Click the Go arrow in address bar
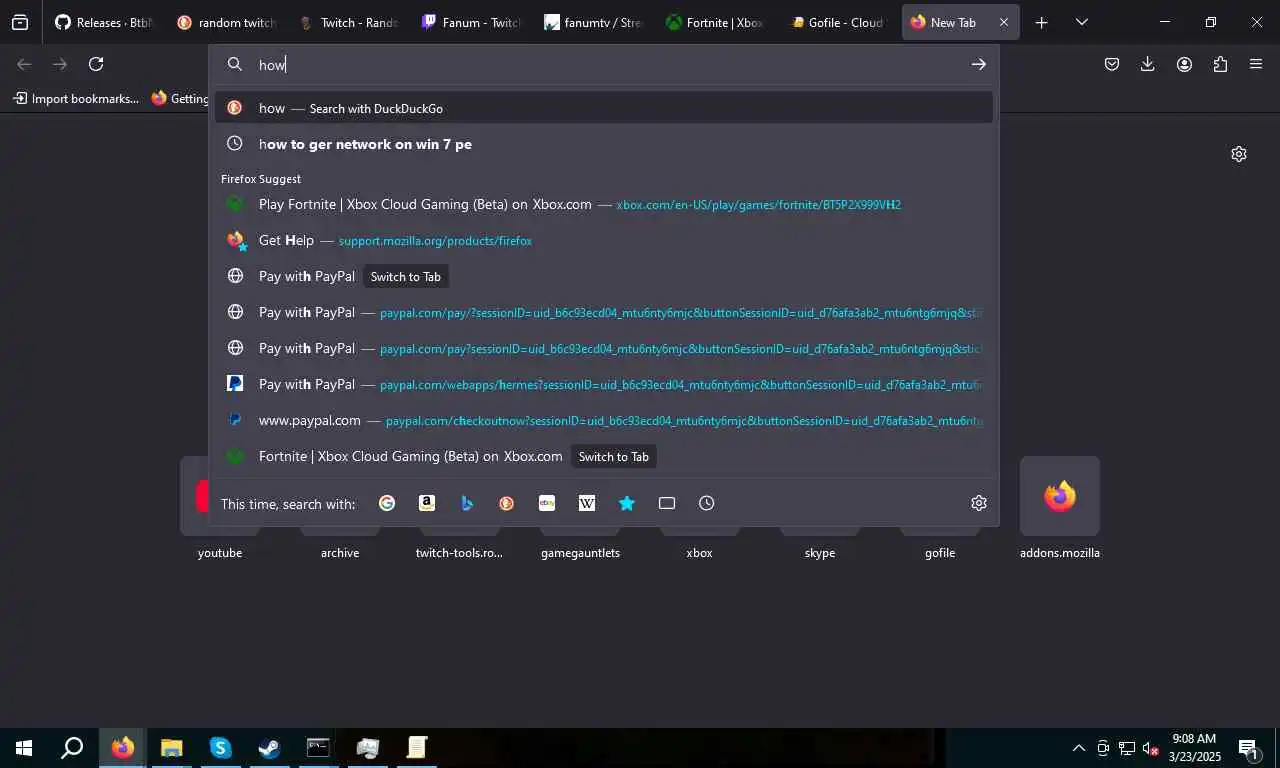This screenshot has width=1280, height=768. (x=978, y=64)
